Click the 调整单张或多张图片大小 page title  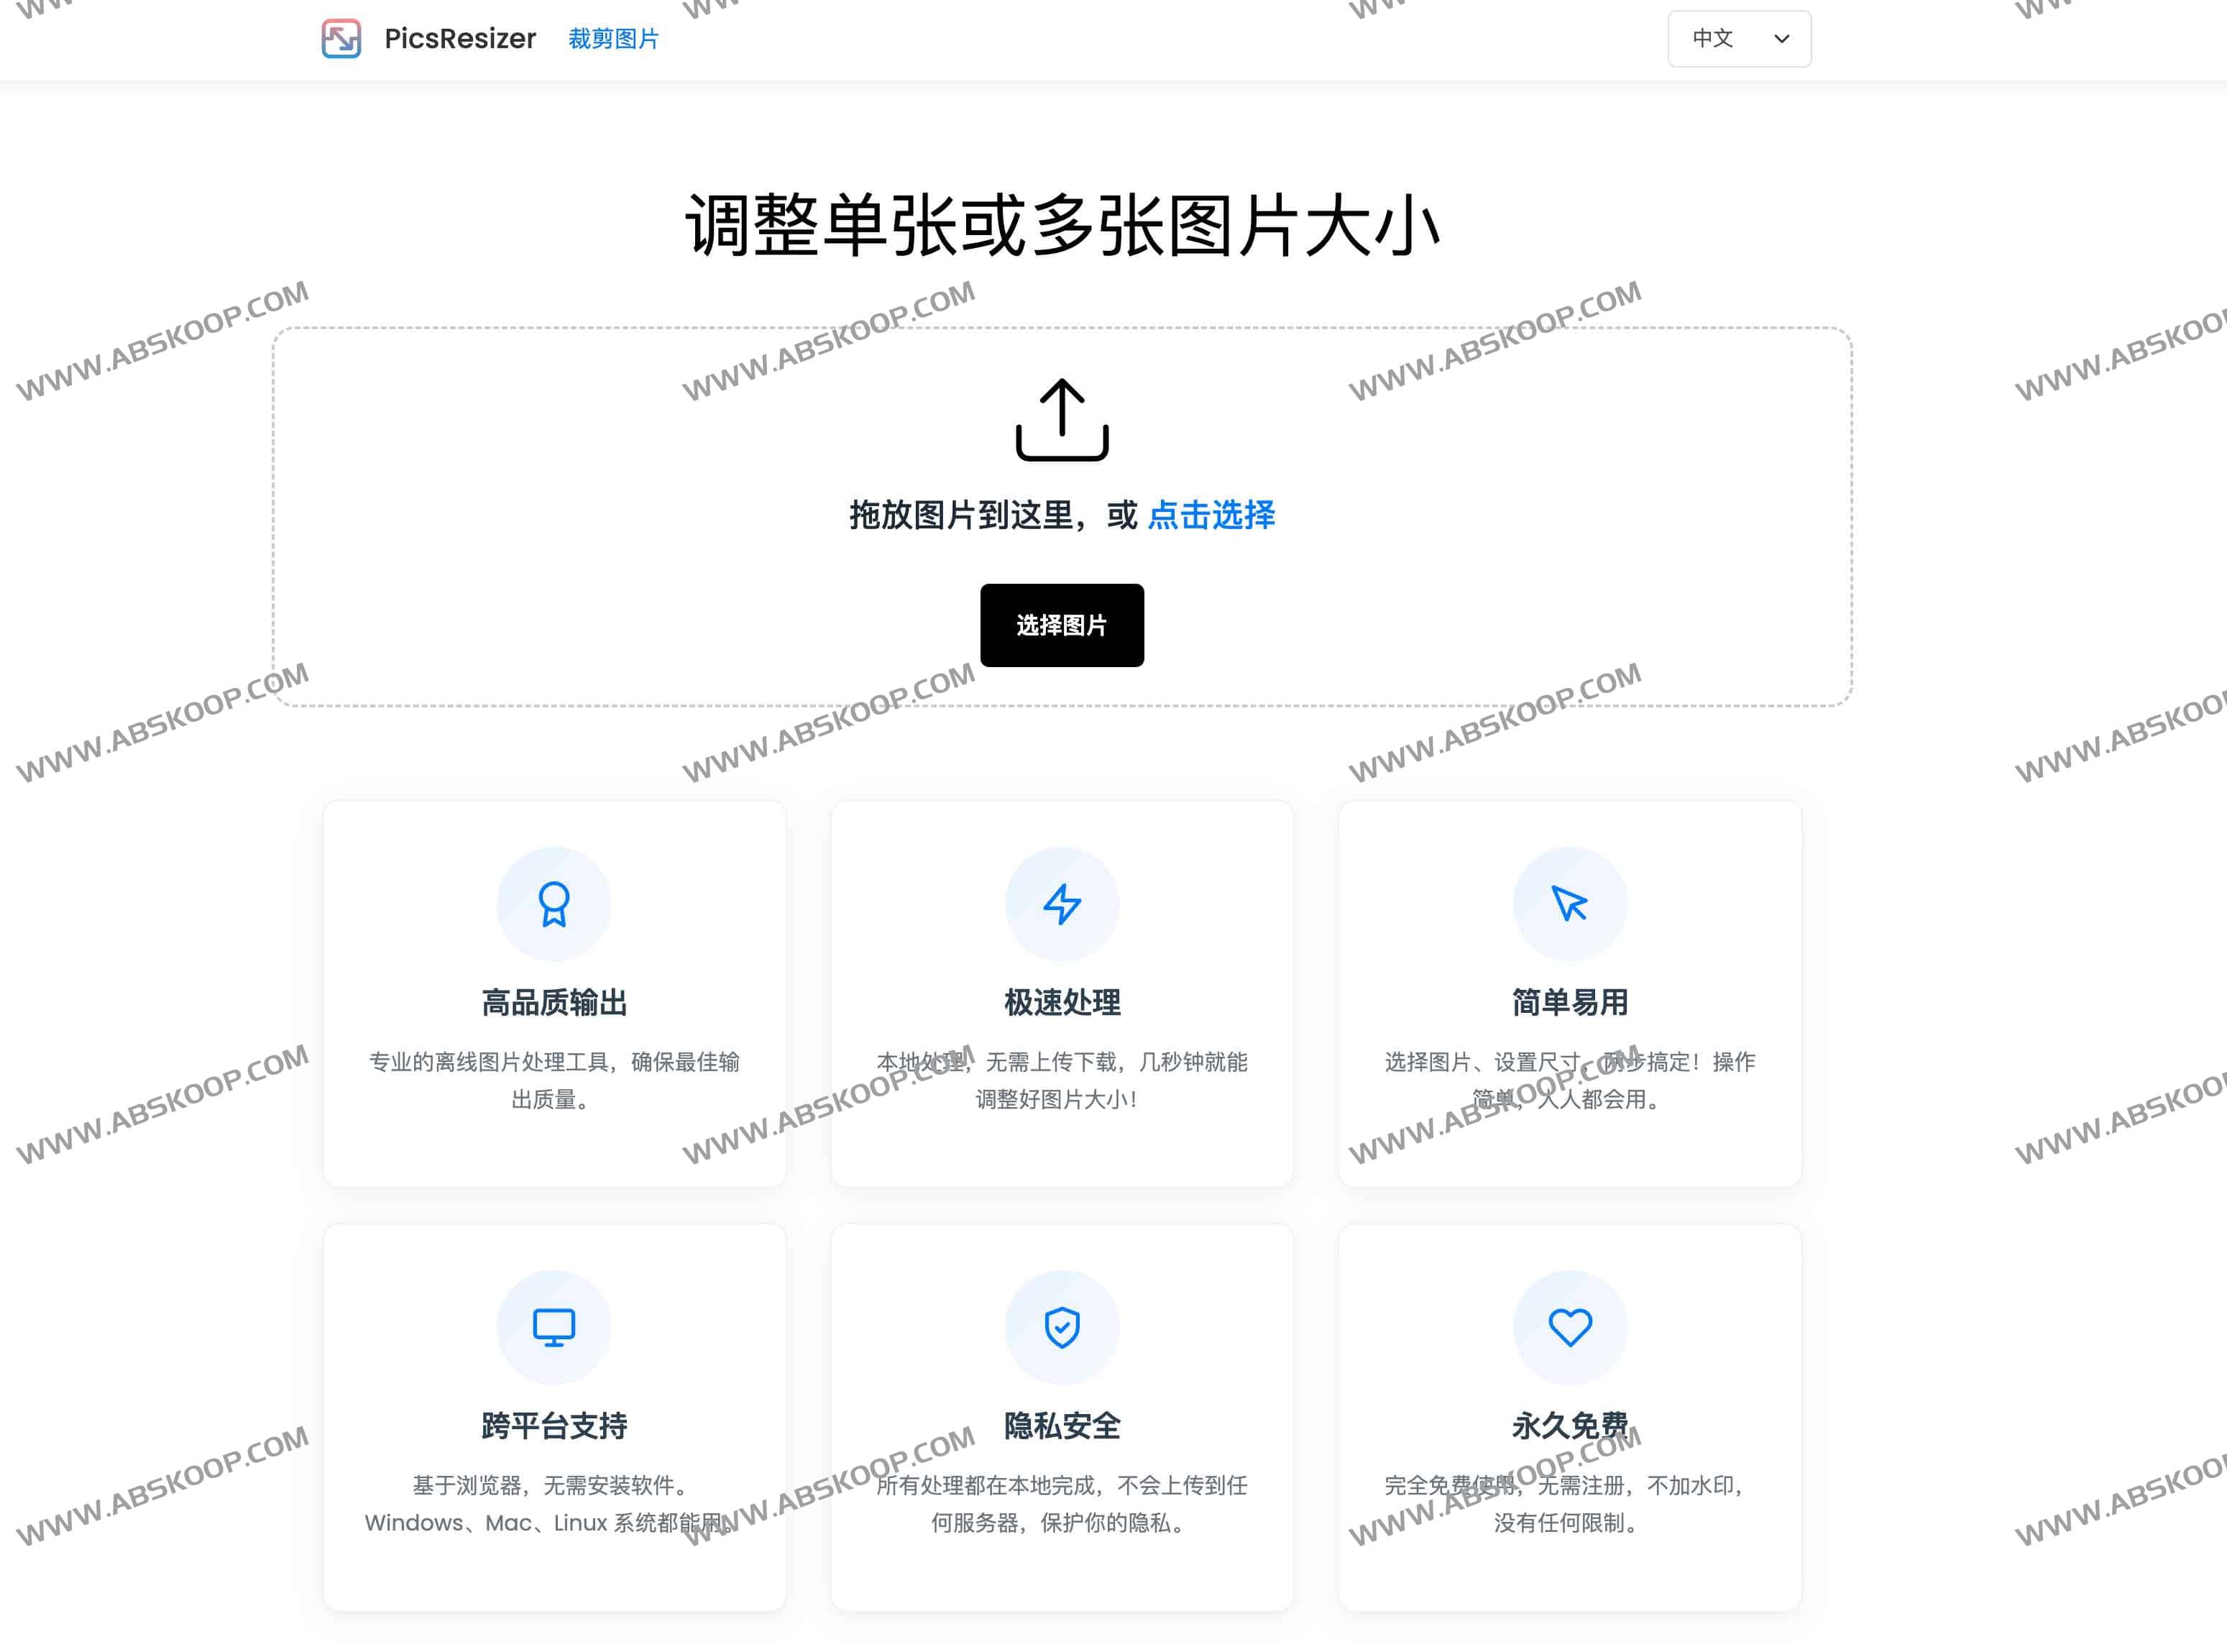pyautogui.click(x=1062, y=226)
